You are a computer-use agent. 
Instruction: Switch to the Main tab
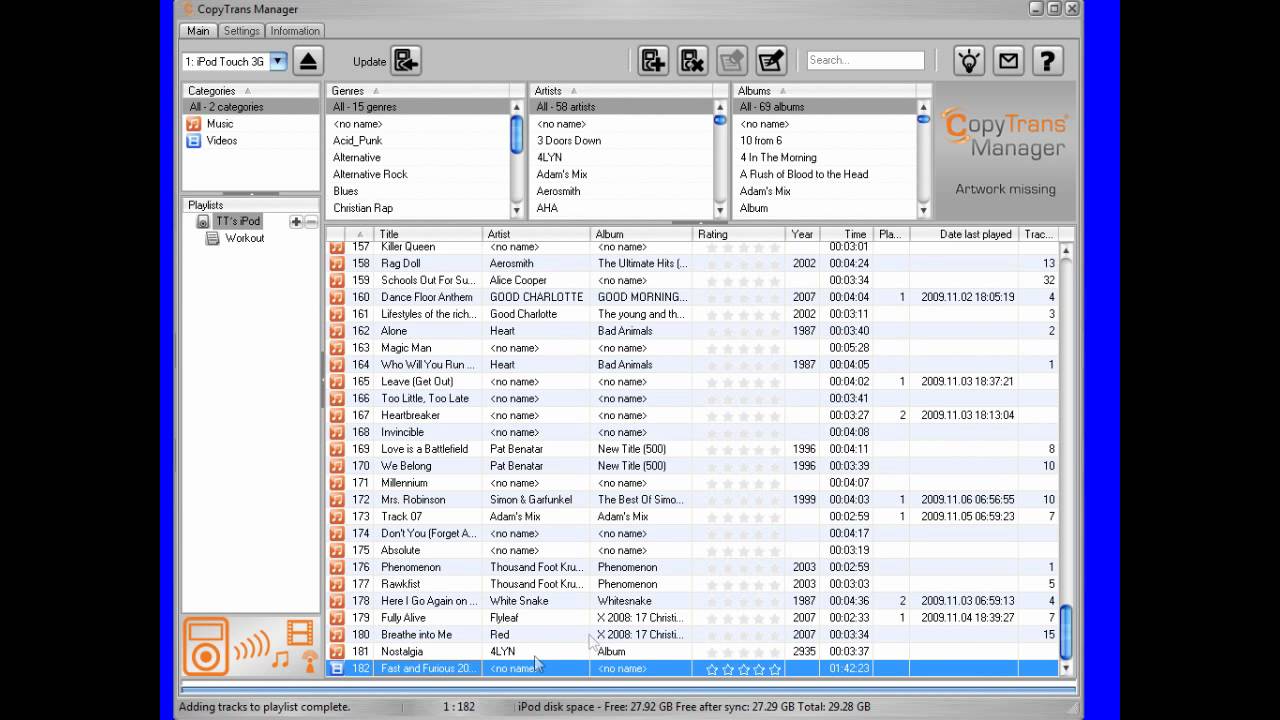[x=198, y=31]
